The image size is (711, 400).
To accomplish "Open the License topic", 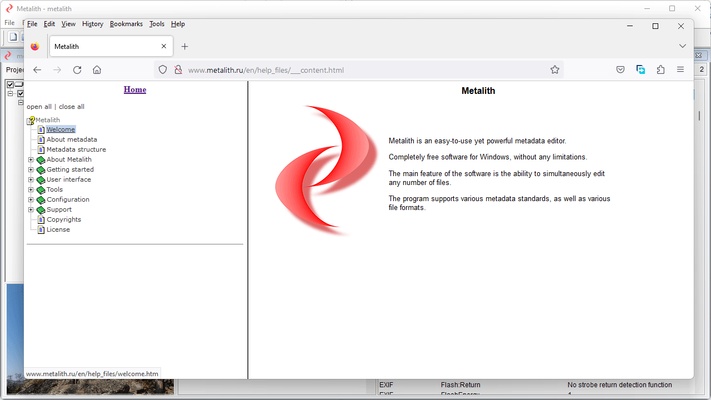I will point(58,229).
